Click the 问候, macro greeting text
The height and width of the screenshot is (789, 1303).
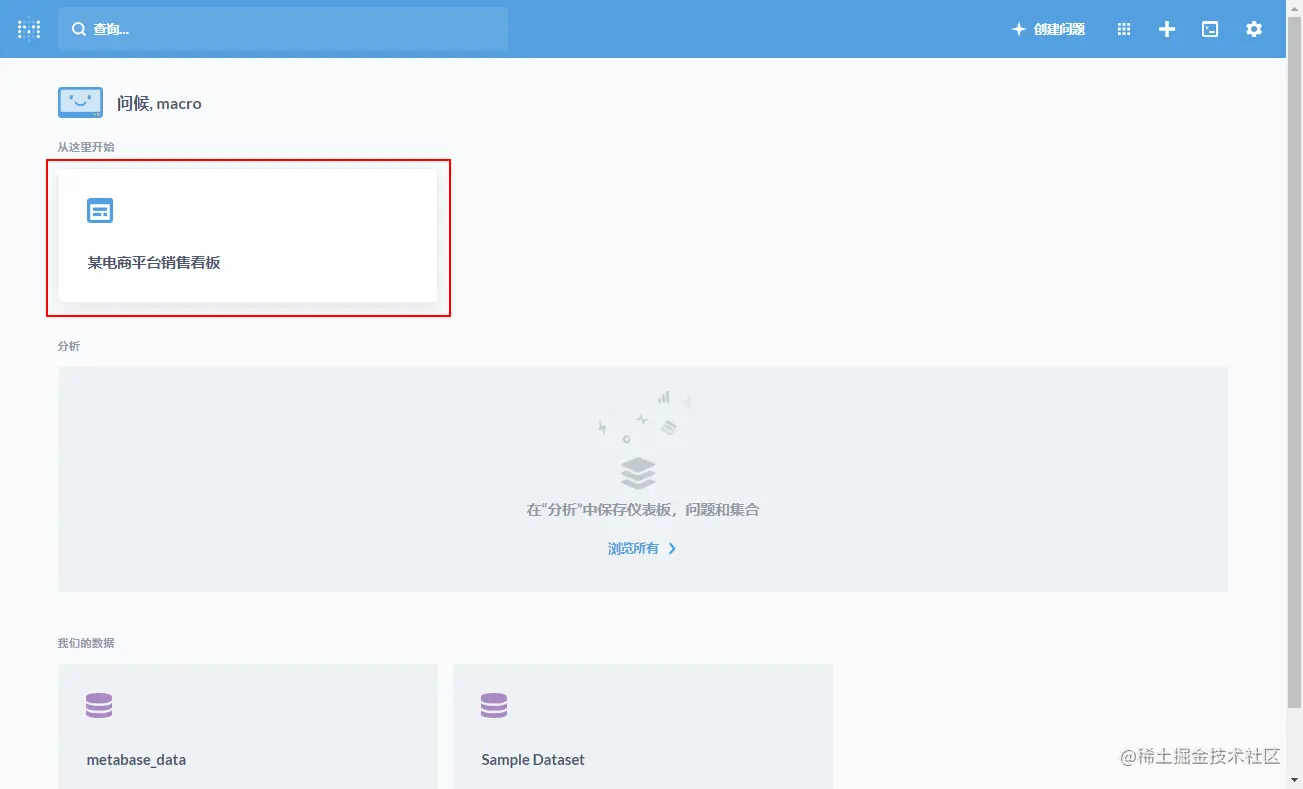[159, 103]
